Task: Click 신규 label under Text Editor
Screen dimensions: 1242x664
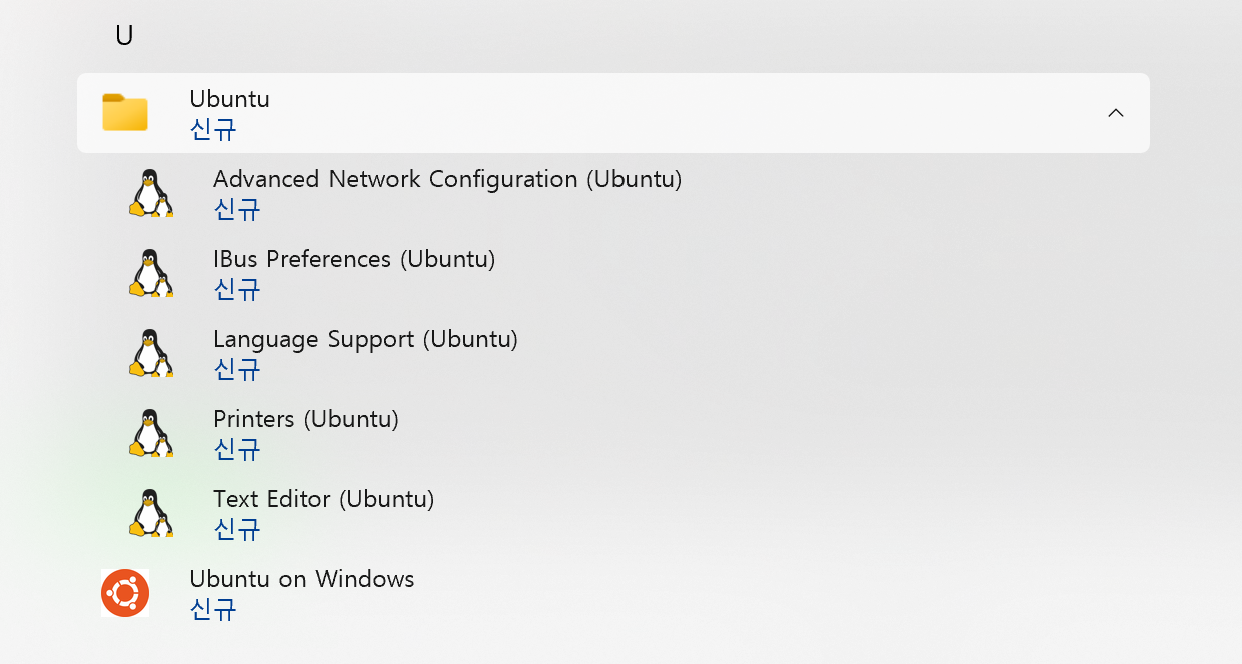Action: tap(237, 529)
